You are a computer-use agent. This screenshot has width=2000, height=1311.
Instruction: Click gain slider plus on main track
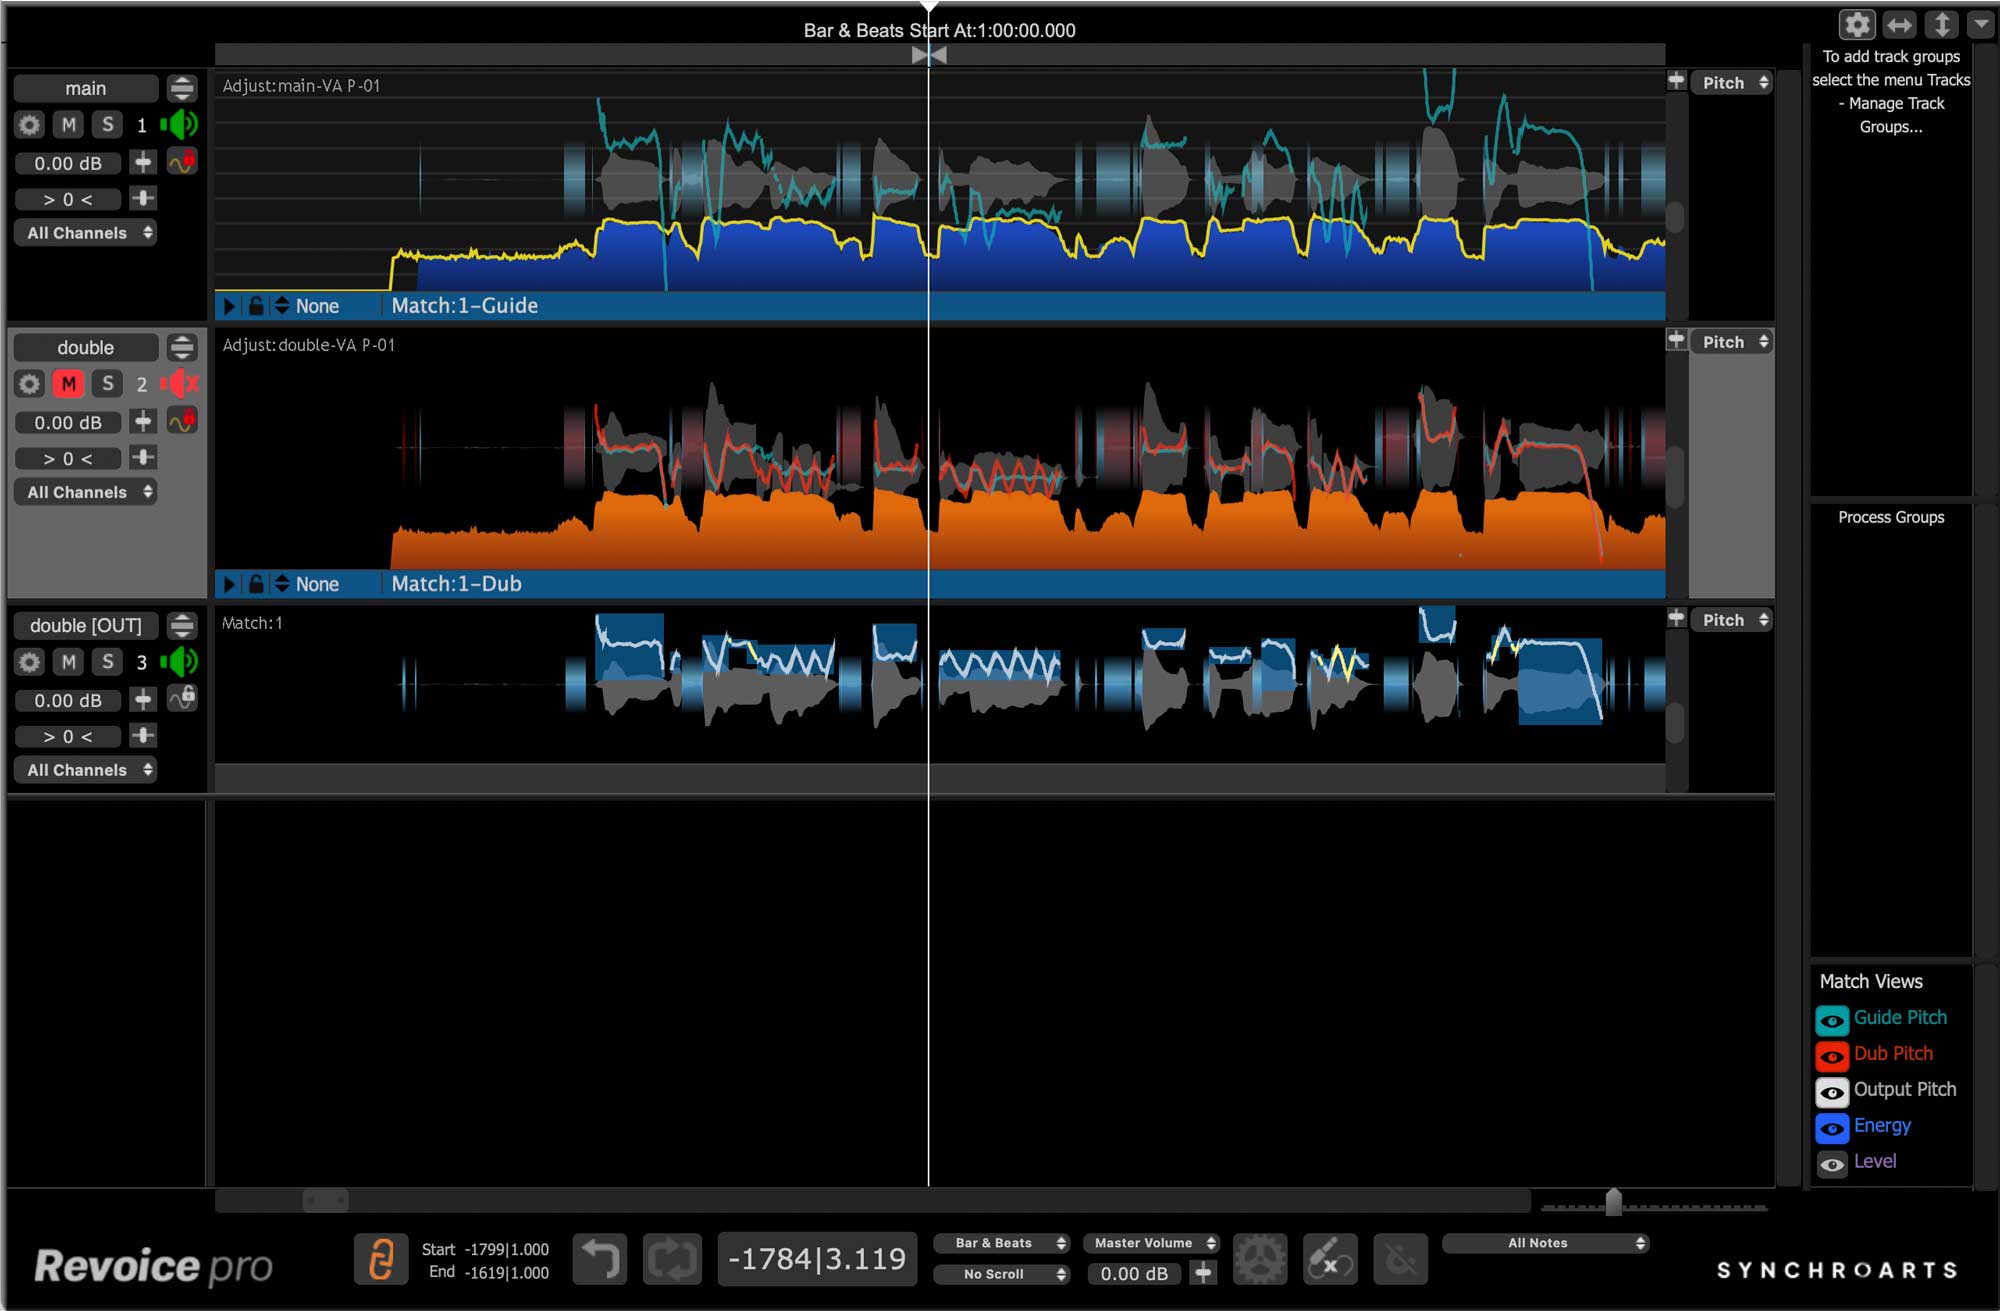(143, 162)
